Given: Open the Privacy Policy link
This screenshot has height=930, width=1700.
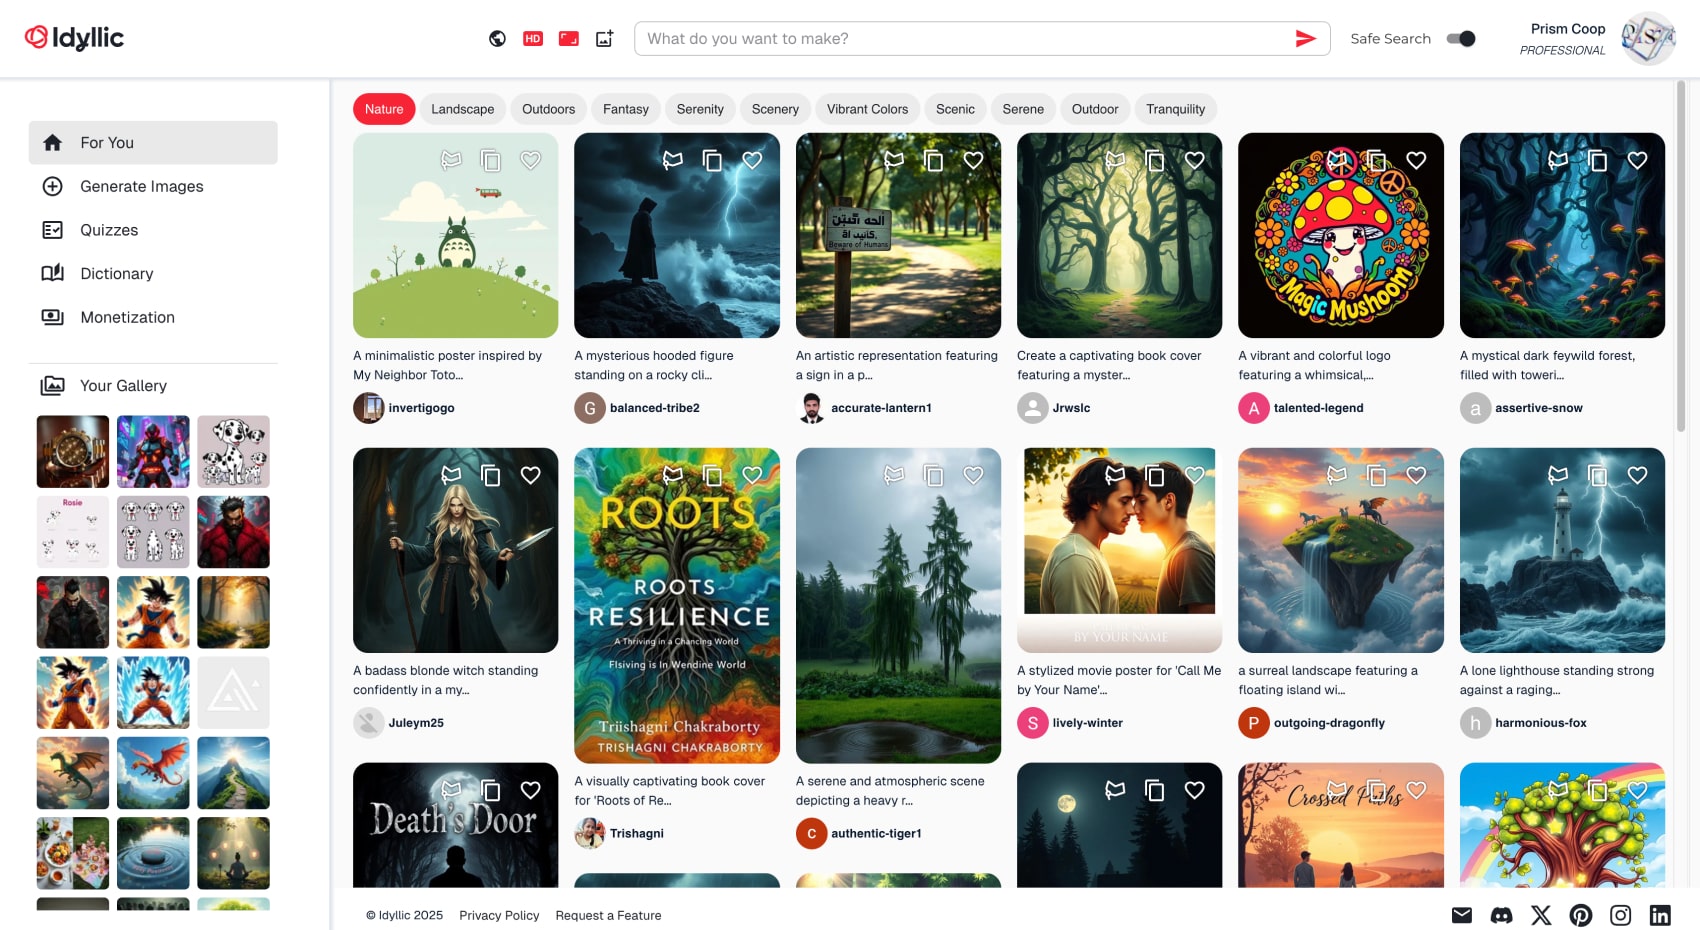Looking at the screenshot, I should [x=499, y=915].
